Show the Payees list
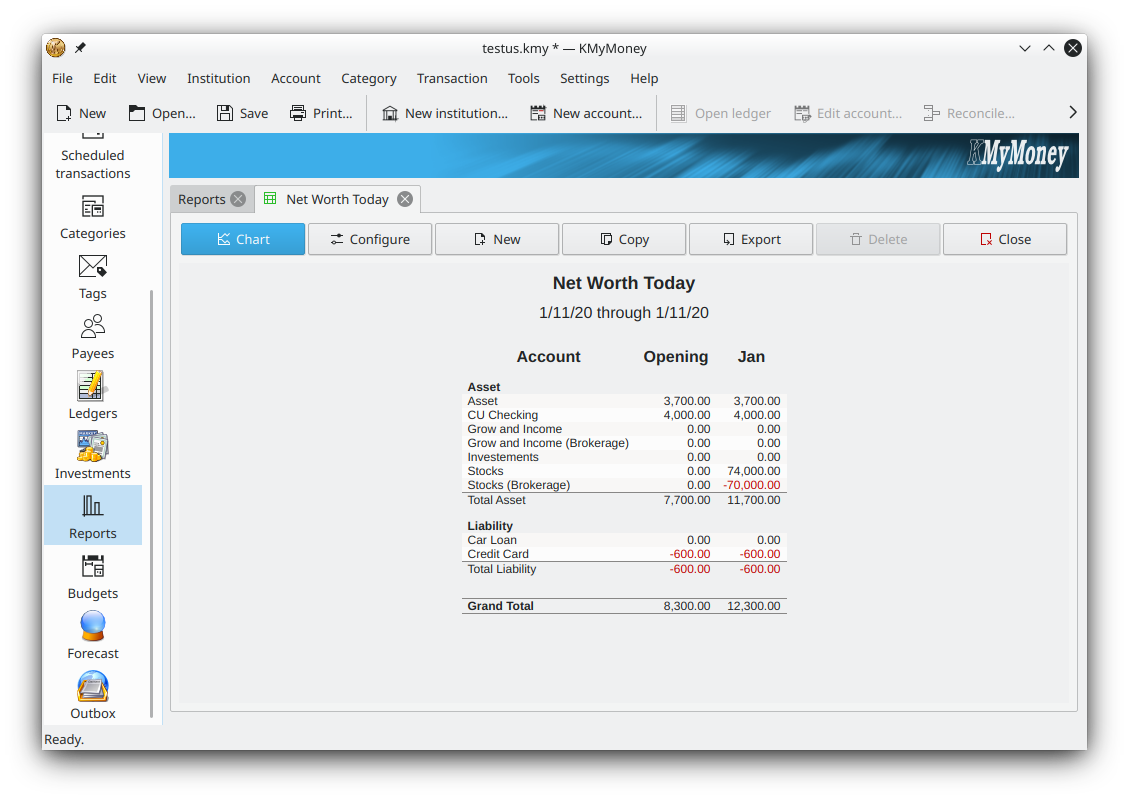 [x=92, y=335]
